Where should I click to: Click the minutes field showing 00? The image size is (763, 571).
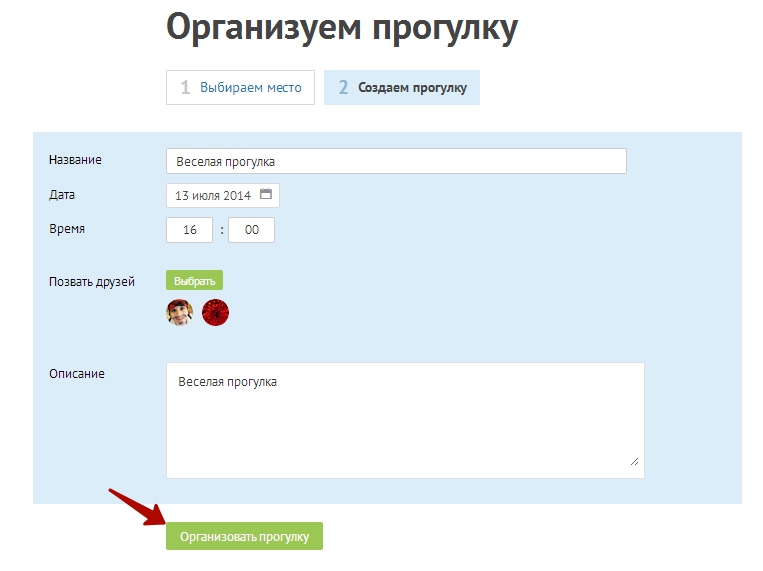(251, 230)
